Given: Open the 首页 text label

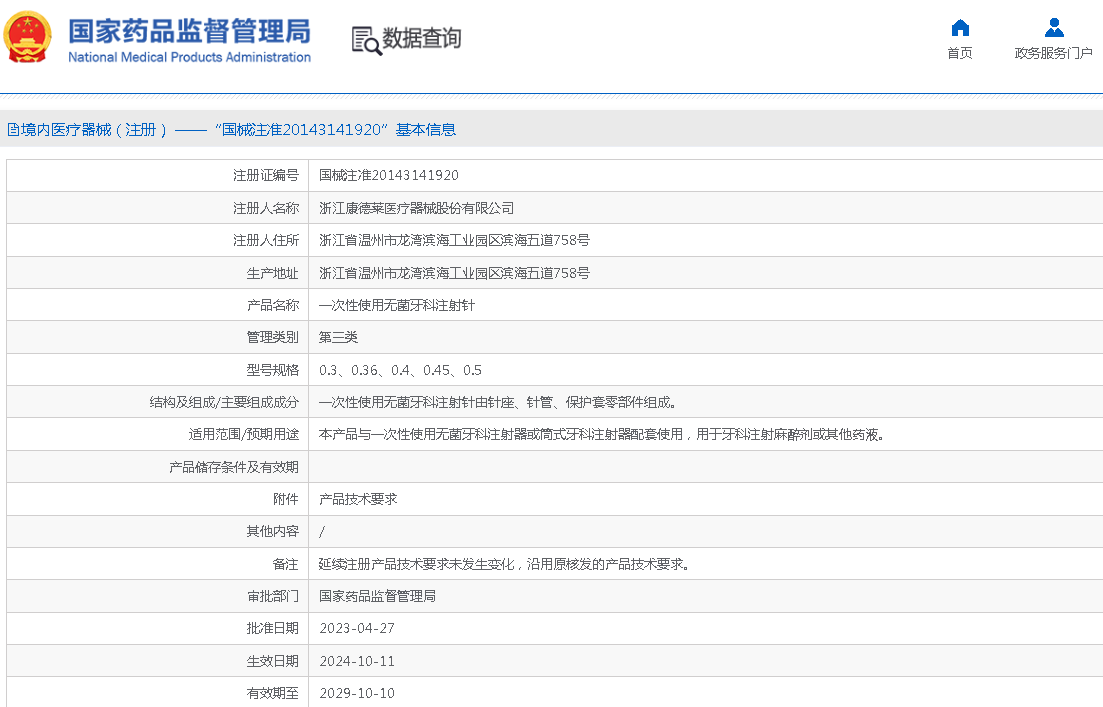Looking at the screenshot, I should pyautogui.click(x=959, y=53).
